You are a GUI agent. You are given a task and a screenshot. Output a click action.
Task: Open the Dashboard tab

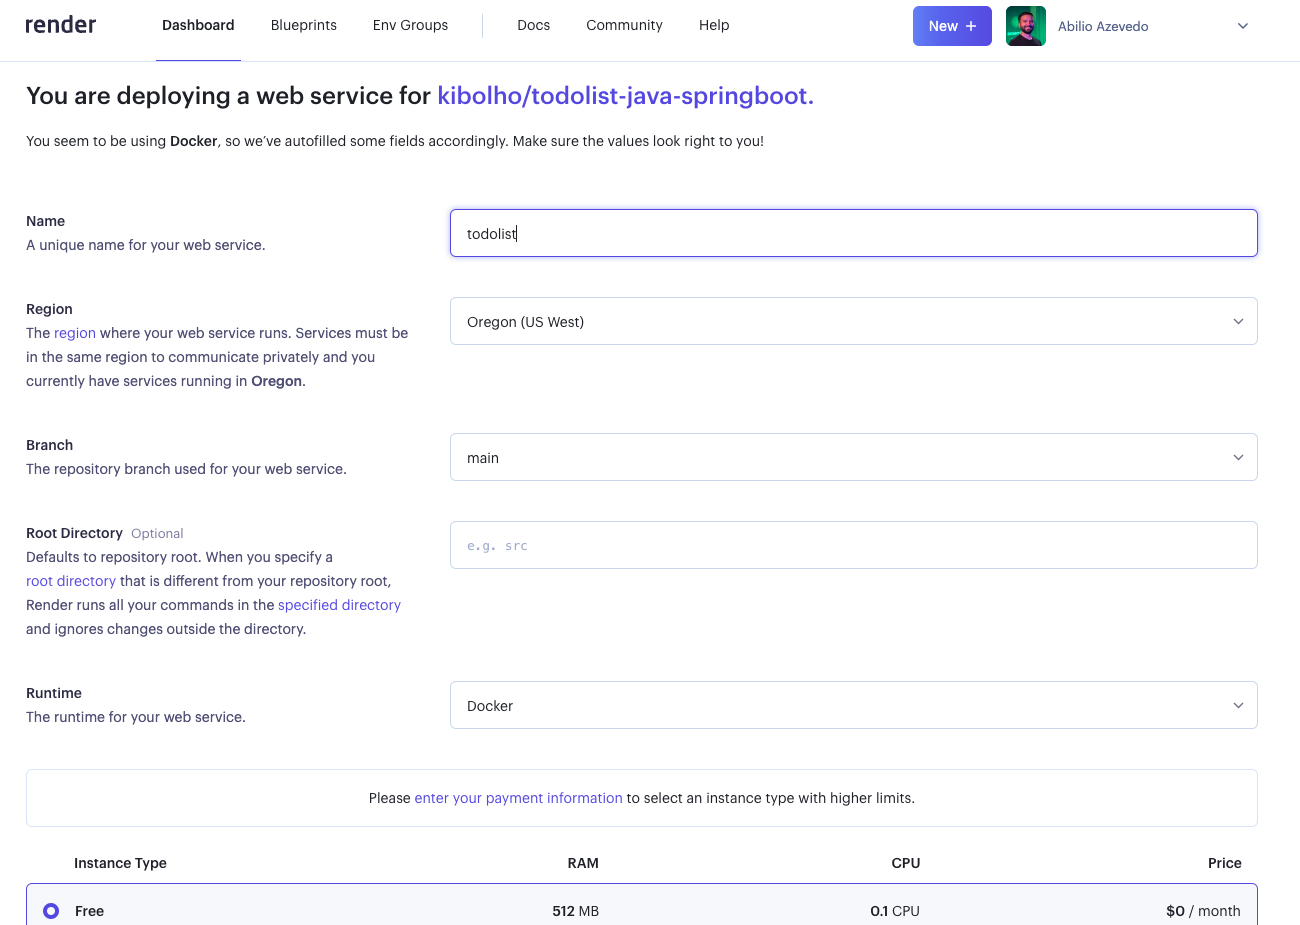198,25
